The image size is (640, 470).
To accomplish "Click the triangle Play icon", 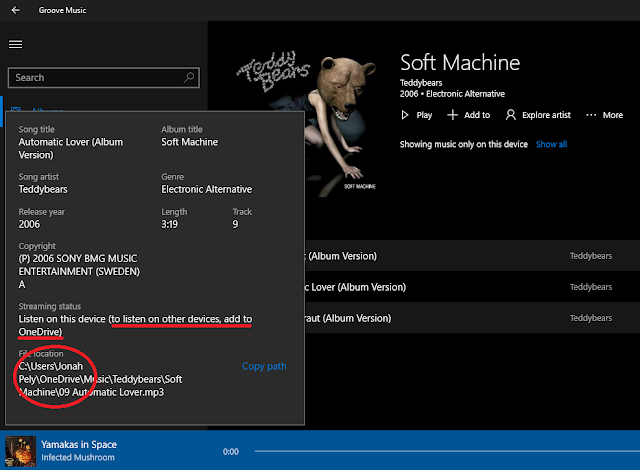I will 405,115.
